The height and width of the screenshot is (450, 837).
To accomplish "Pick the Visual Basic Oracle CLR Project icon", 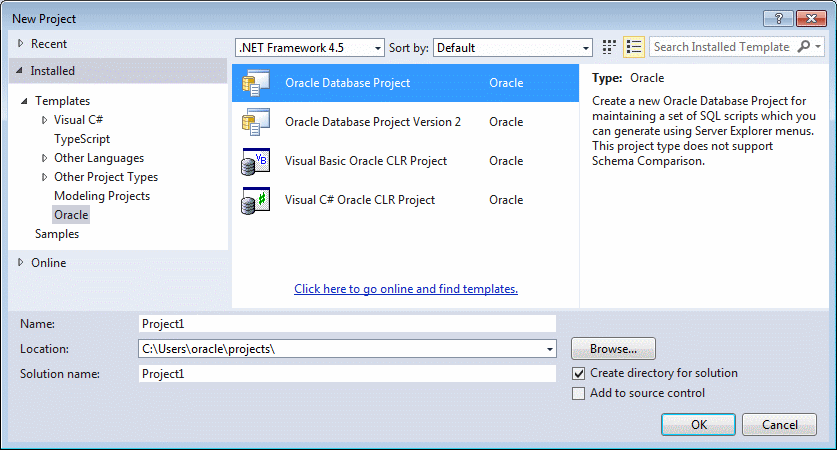I will pyautogui.click(x=256, y=161).
